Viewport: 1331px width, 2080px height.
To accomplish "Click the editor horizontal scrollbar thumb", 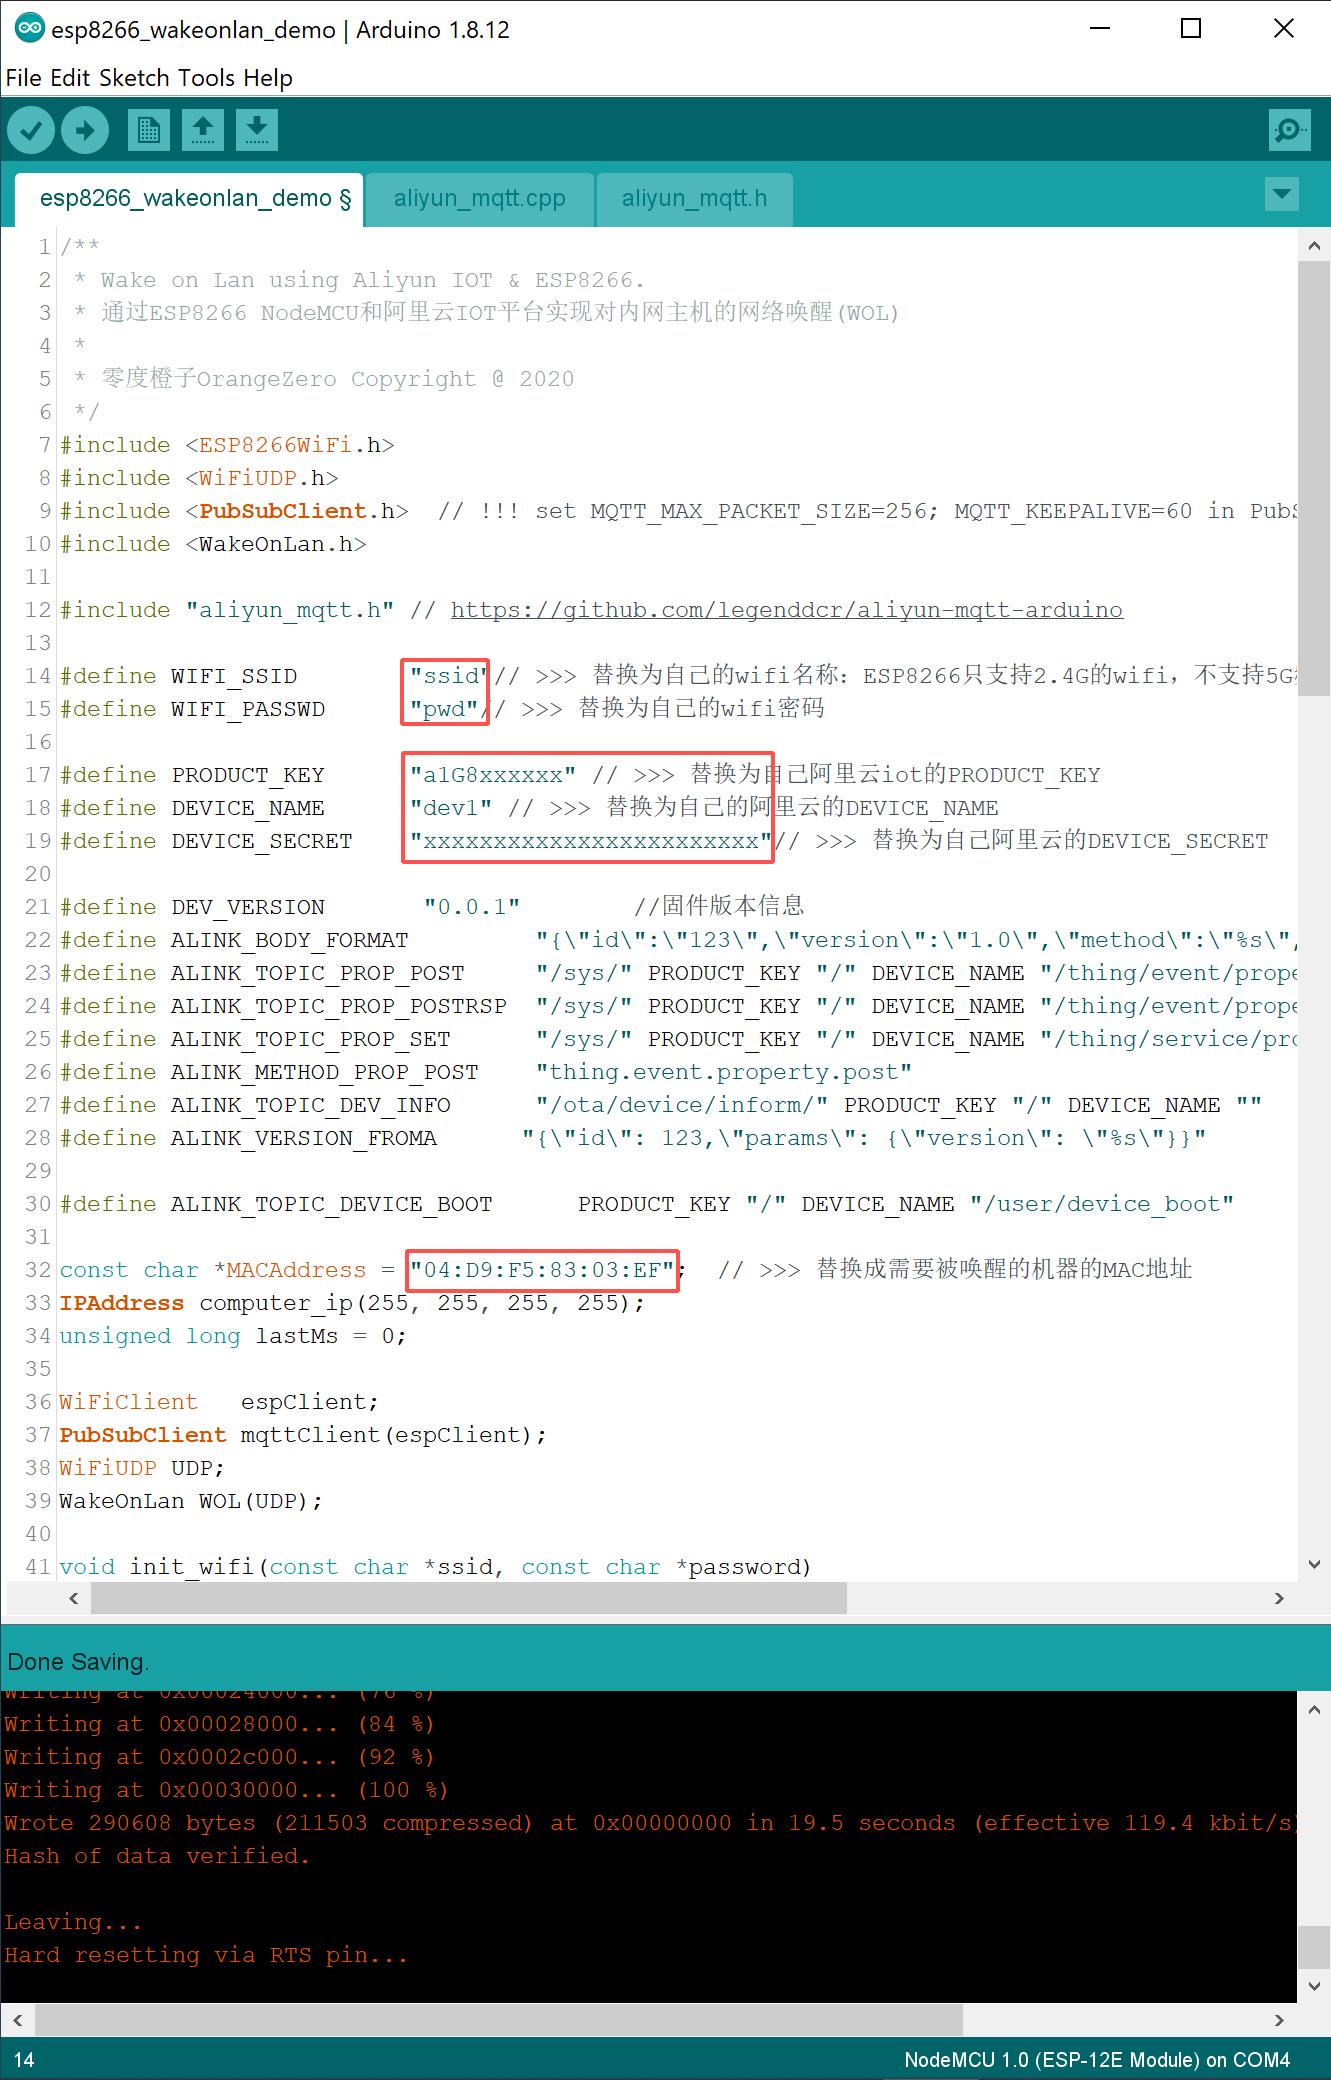I will 468,1598.
